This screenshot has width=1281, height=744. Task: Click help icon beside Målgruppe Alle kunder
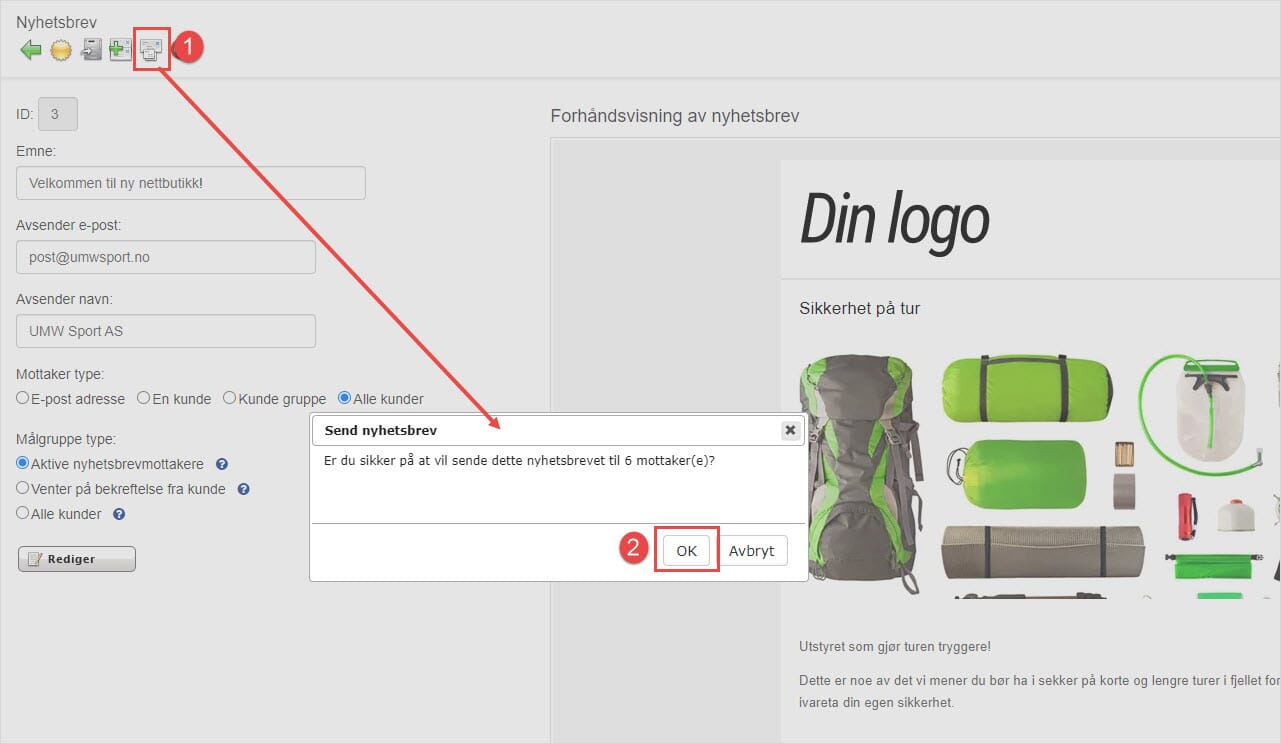tap(119, 515)
